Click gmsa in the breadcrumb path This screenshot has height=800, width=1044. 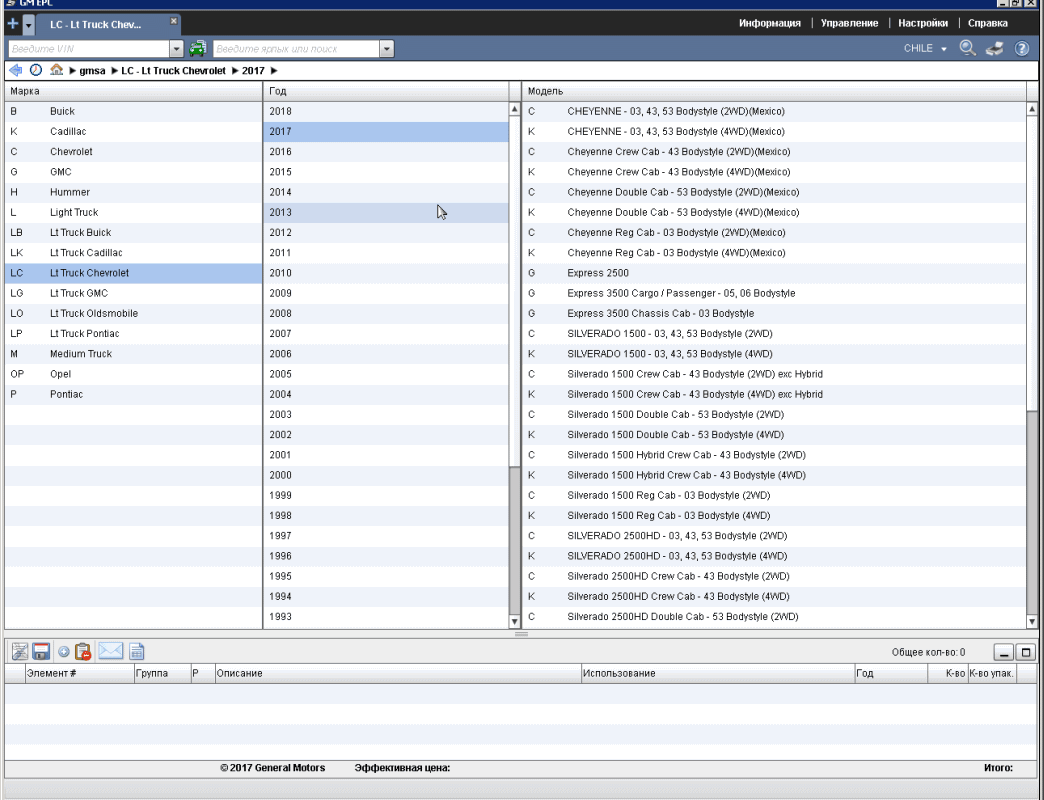coord(93,71)
